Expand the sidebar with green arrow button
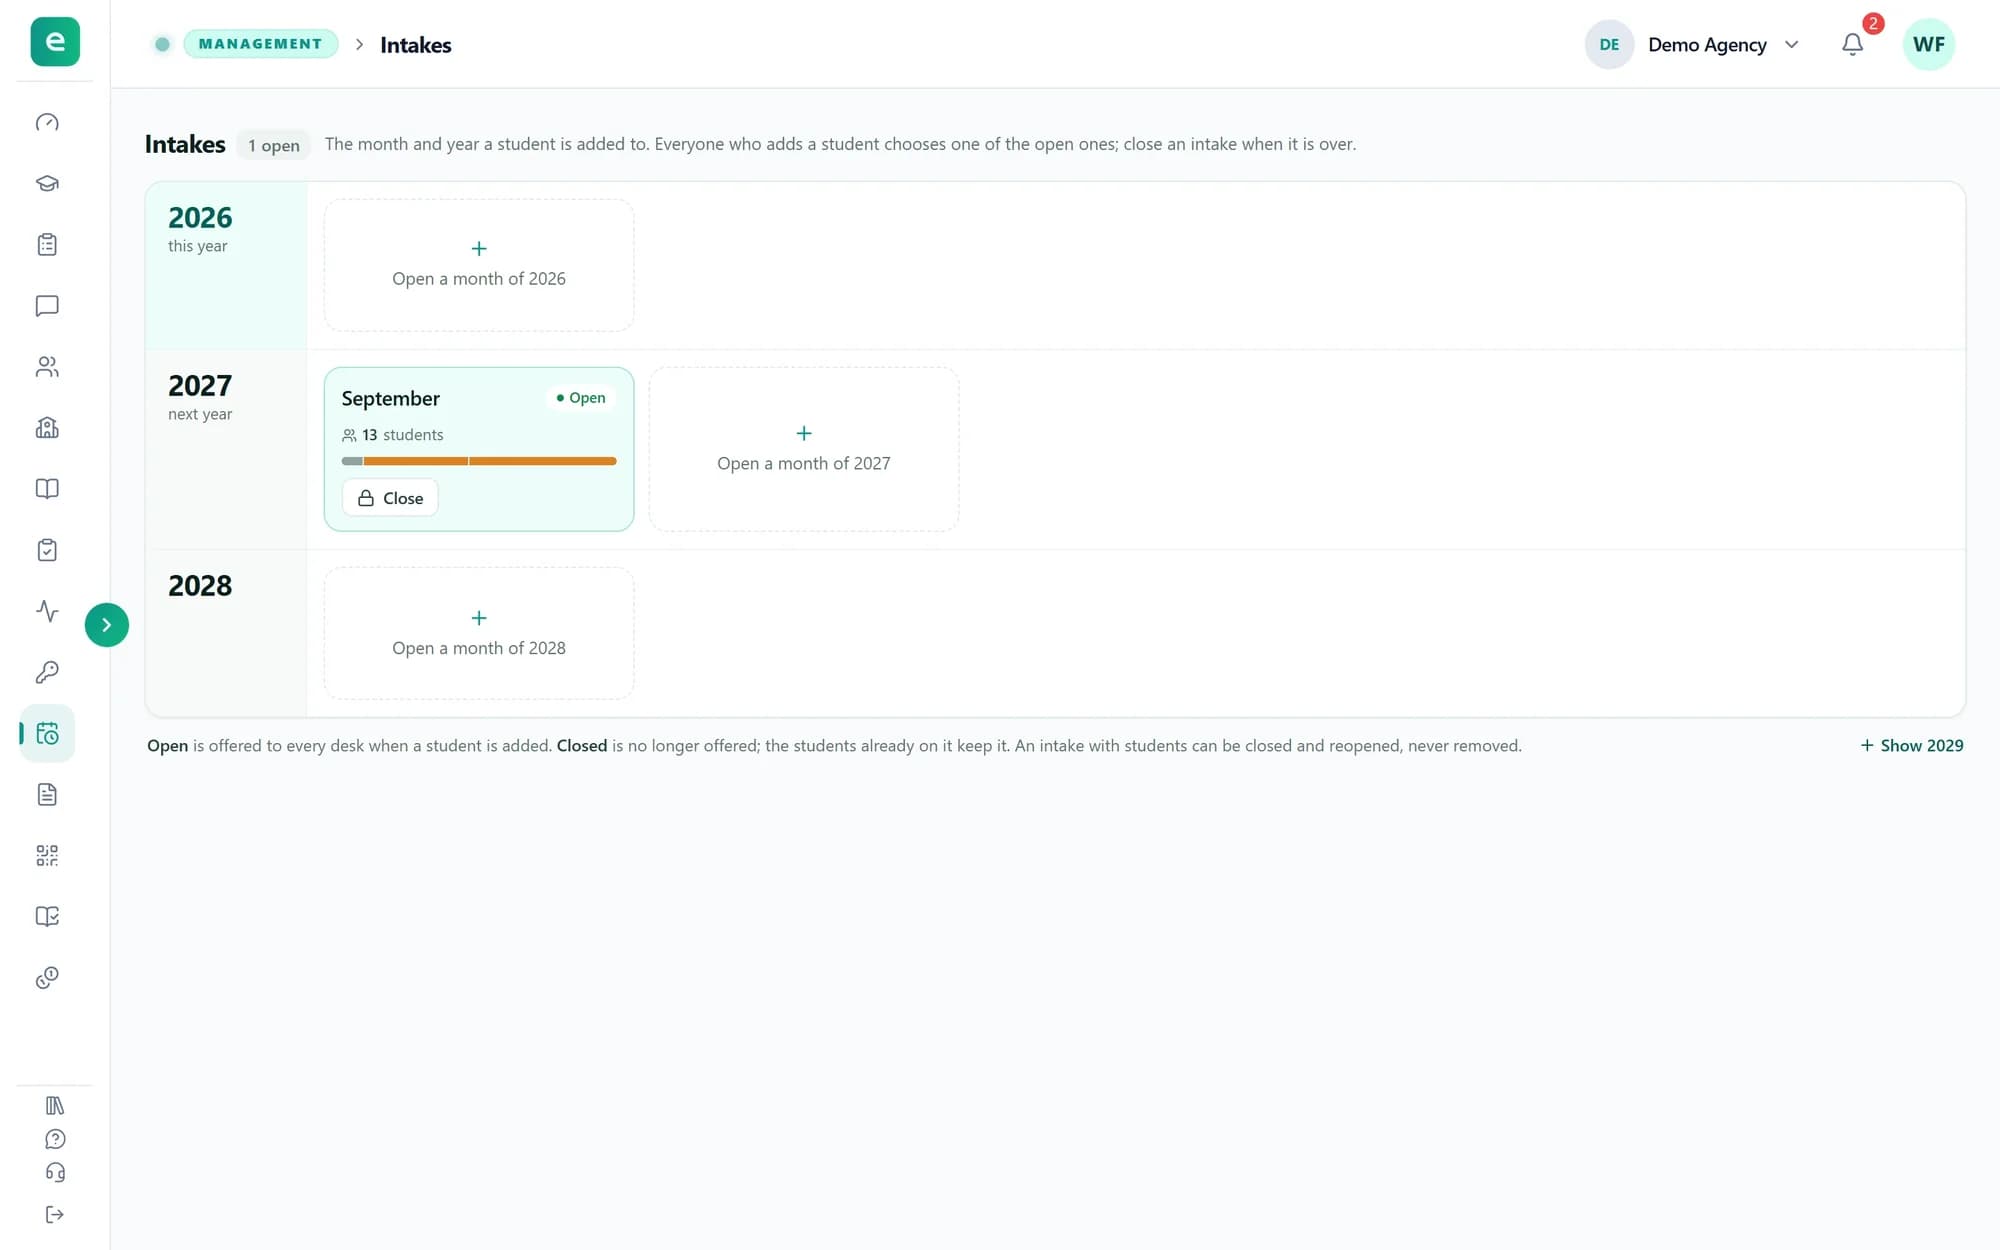This screenshot has height=1250, width=2000. click(107, 625)
